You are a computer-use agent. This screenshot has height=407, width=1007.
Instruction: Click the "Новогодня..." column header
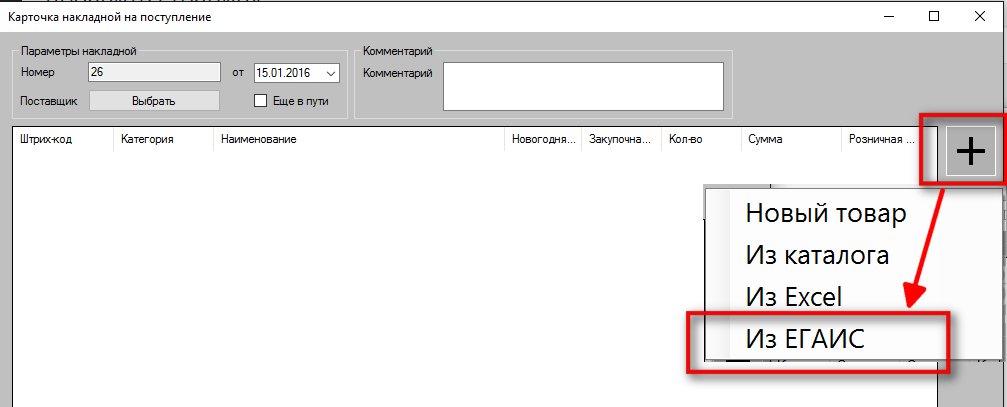tap(543, 139)
